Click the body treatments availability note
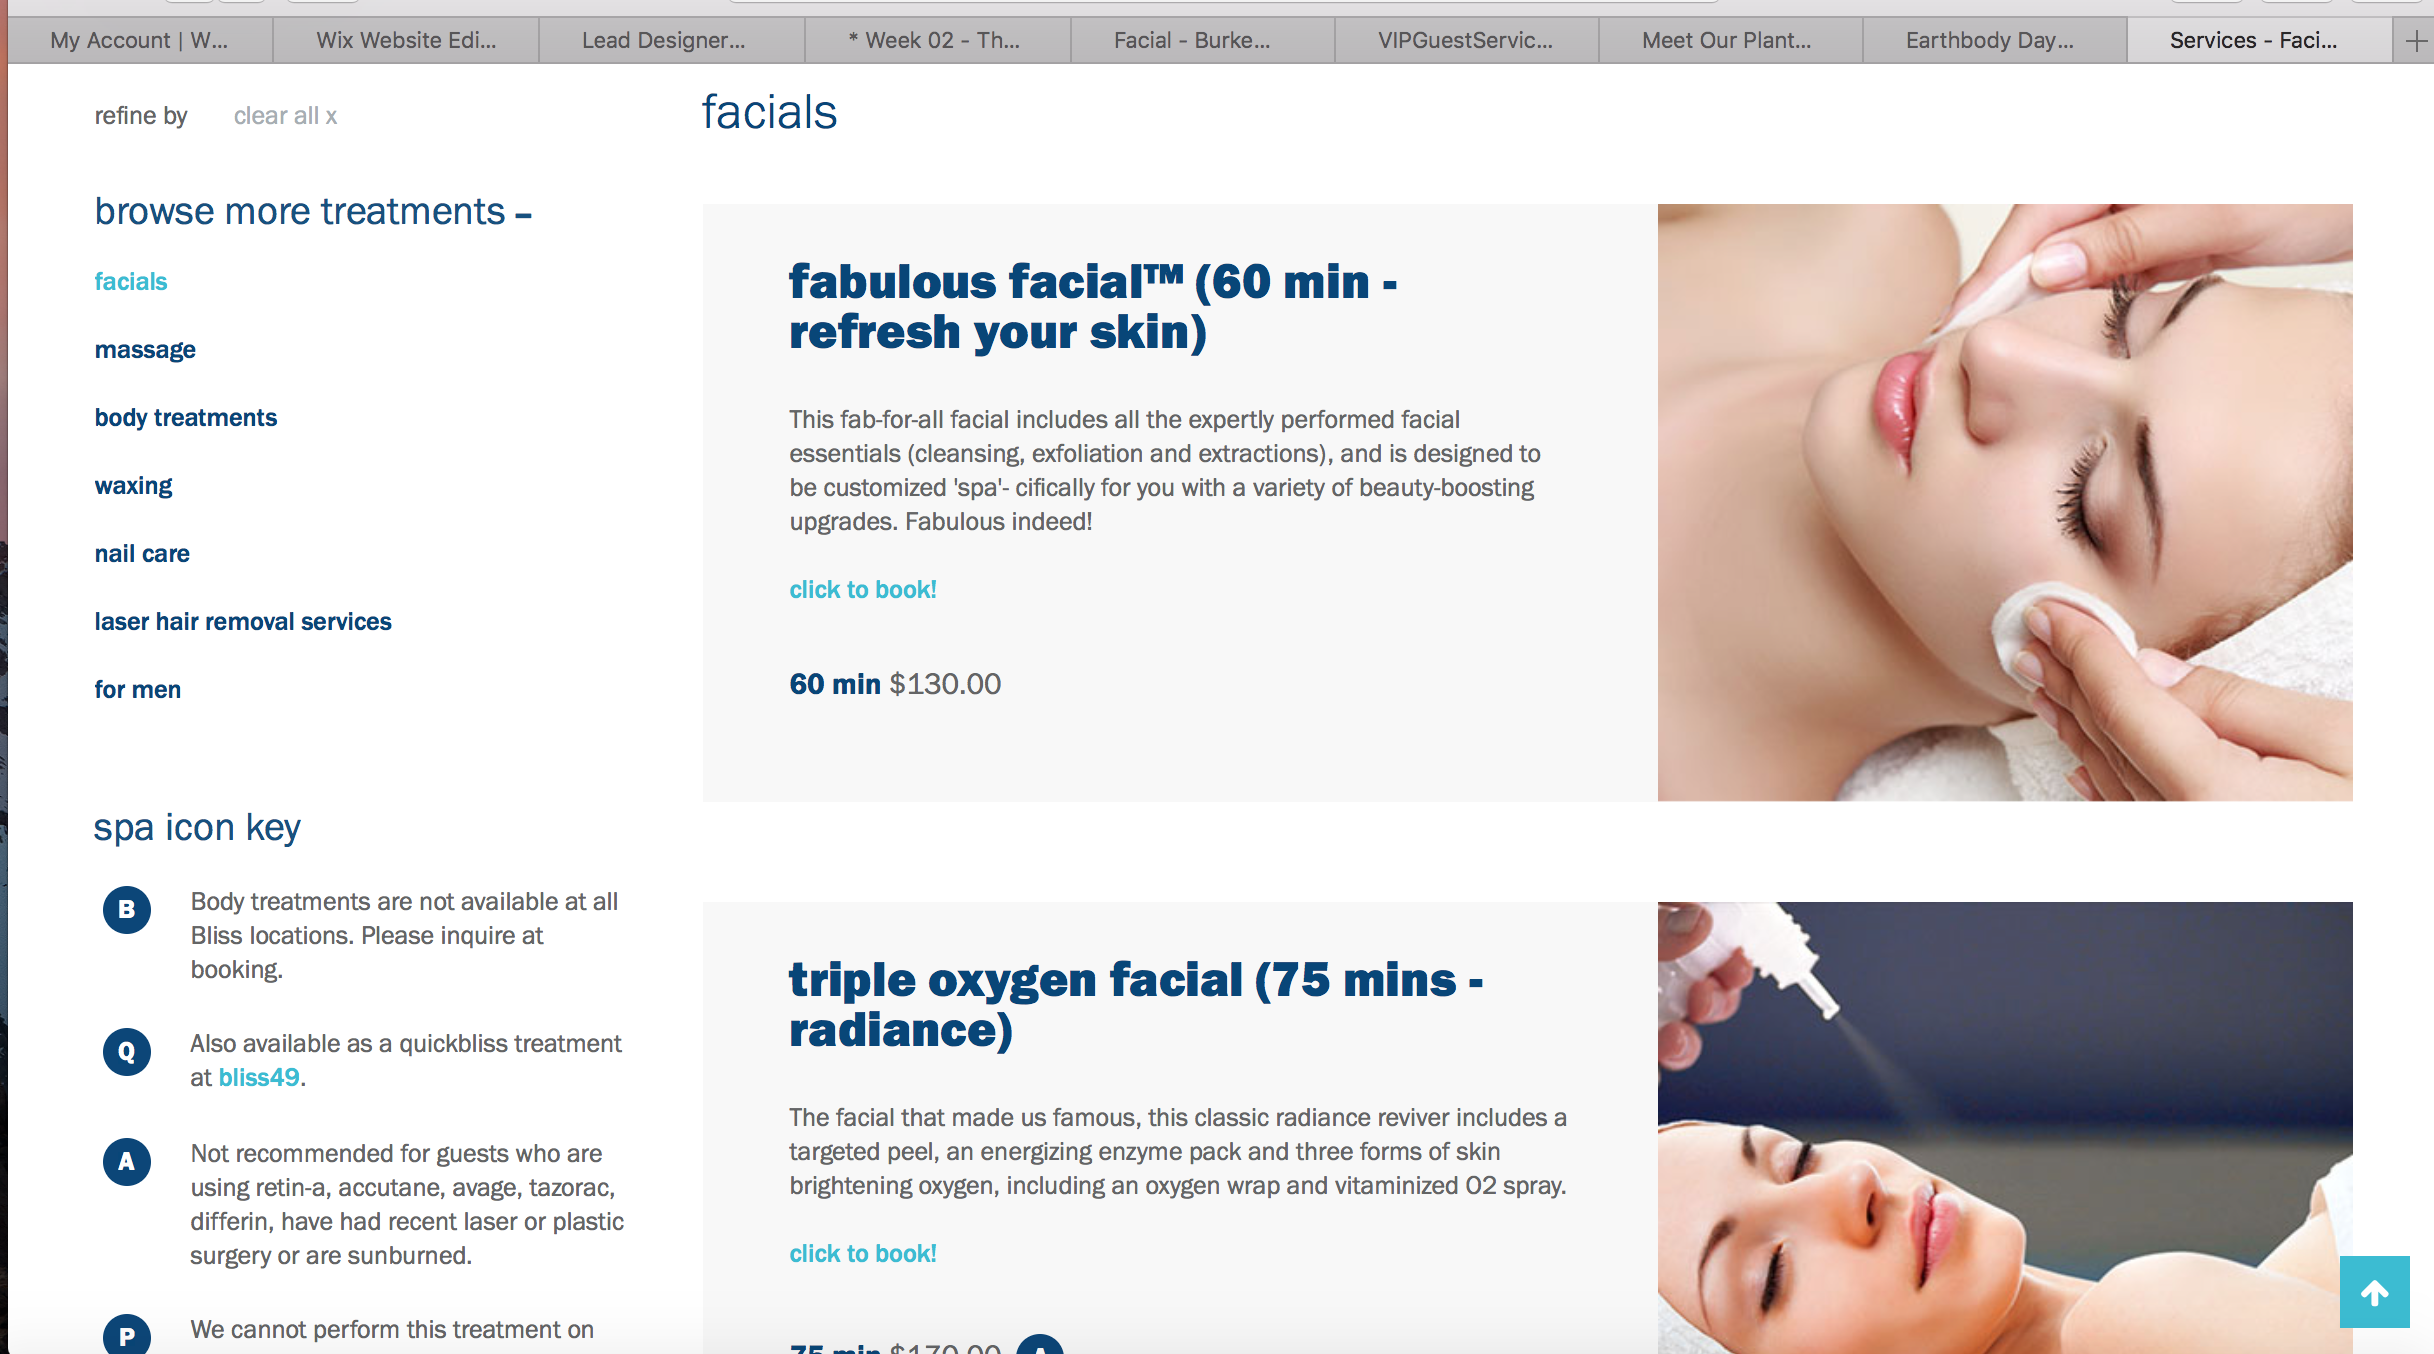This screenshot has width=2434, height=1354. point(404,936)
